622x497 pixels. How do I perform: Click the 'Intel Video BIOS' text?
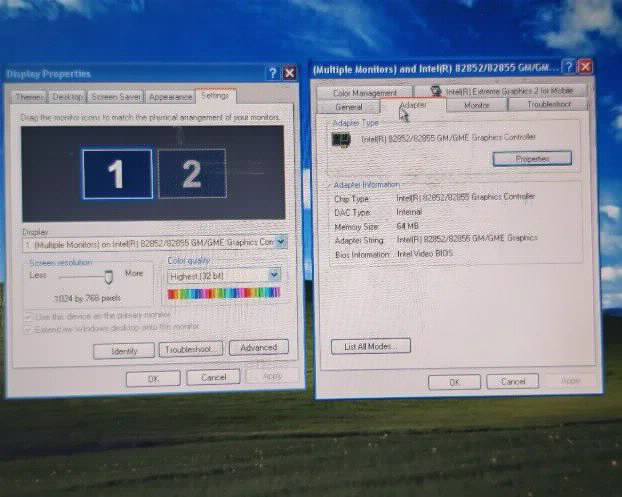[424, 253]
